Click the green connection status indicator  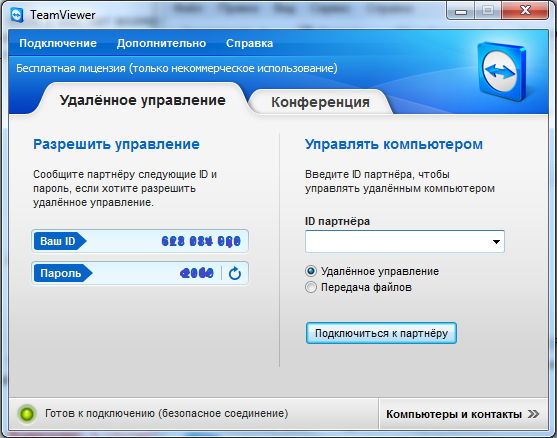[x=27, y=414]
